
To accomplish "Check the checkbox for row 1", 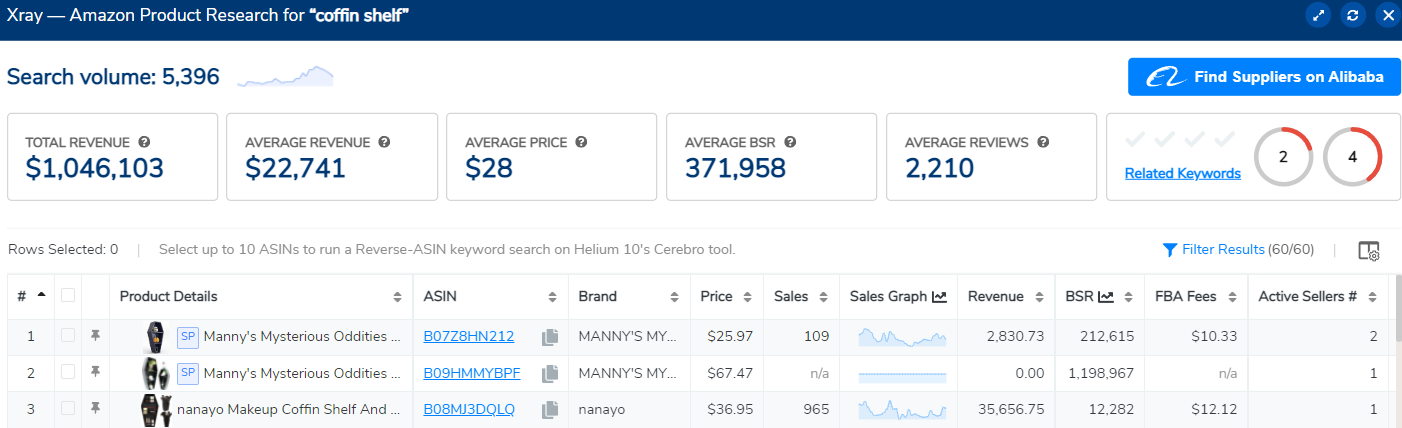I will point(68,336).
